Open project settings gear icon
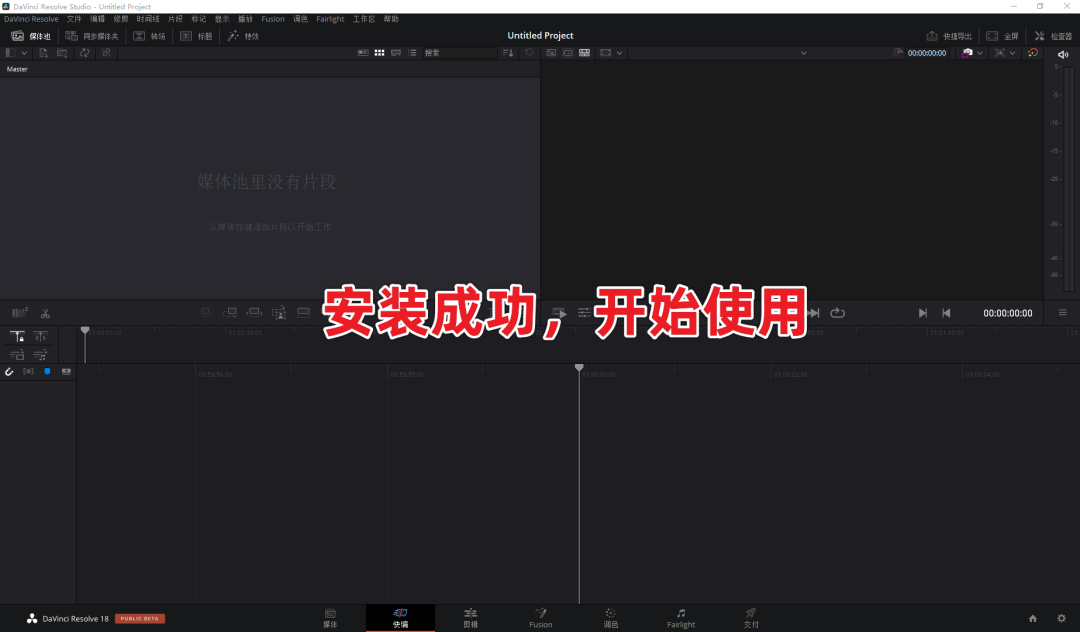1080x632 pixels. pyautogui.click(x=1061, y=618)
